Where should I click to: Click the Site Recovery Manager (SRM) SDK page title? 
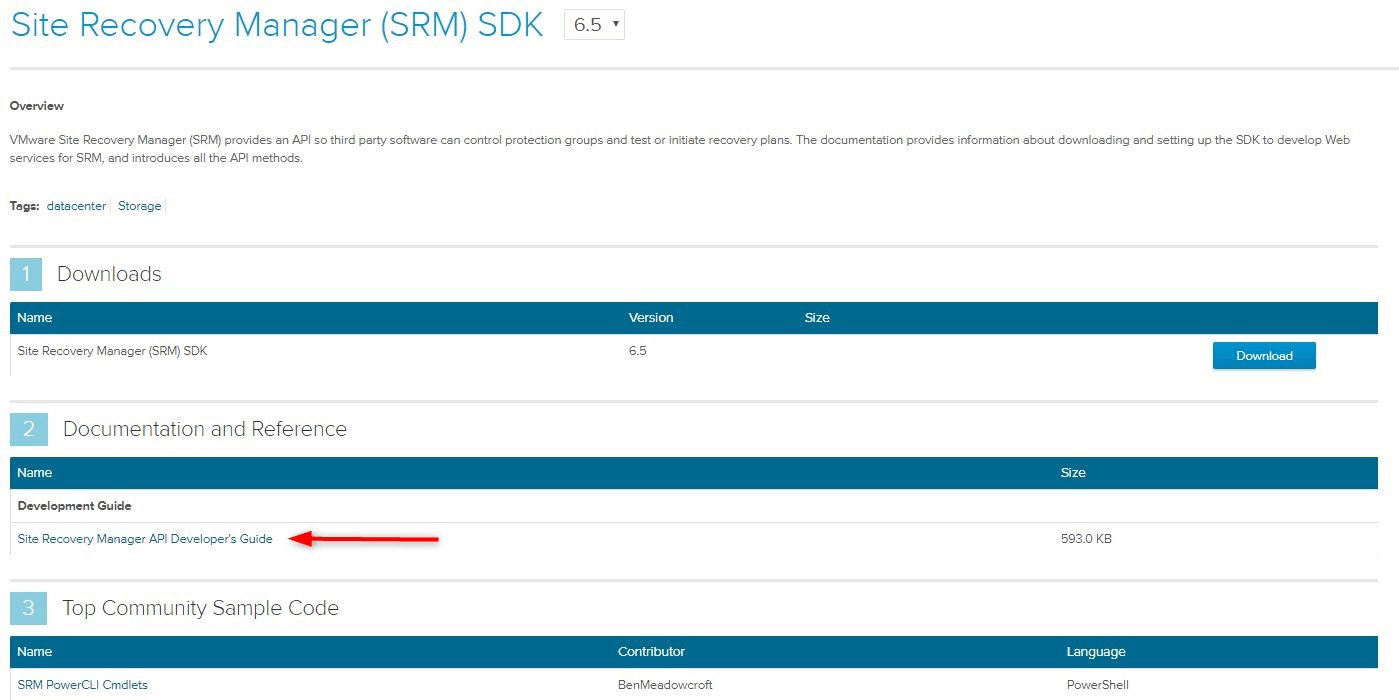tap(277, 26)
